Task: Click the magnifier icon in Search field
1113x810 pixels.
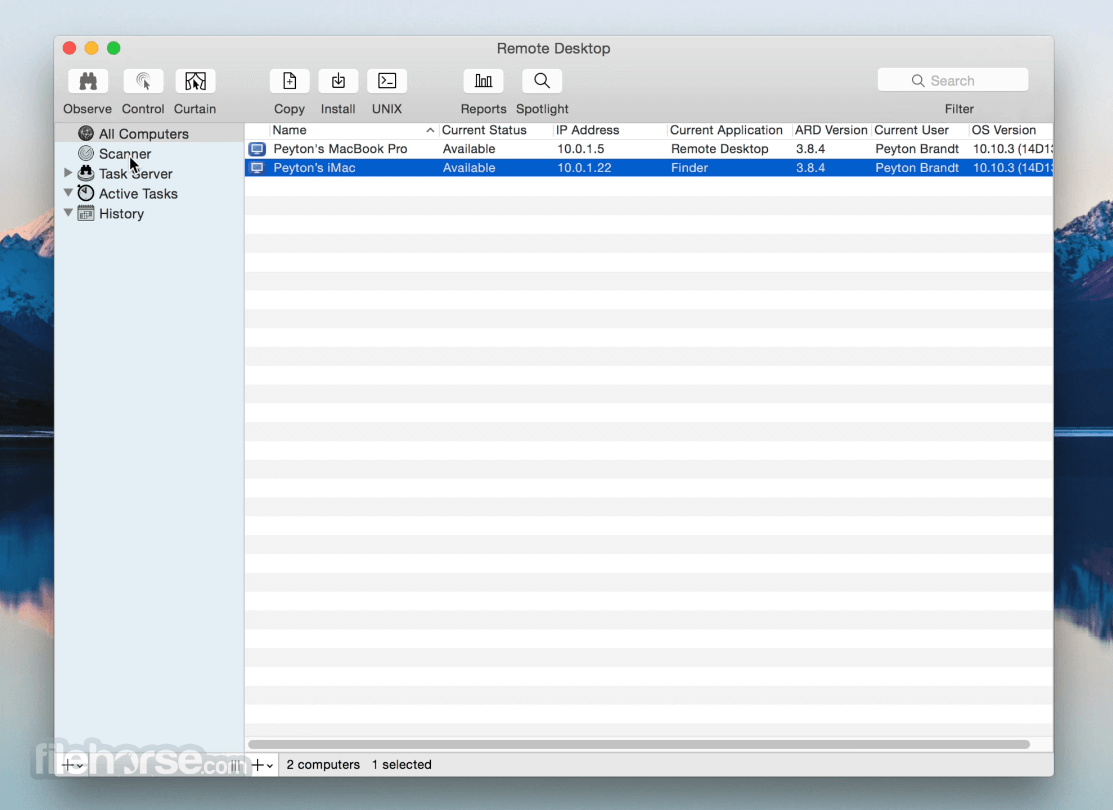Action: 918,81
